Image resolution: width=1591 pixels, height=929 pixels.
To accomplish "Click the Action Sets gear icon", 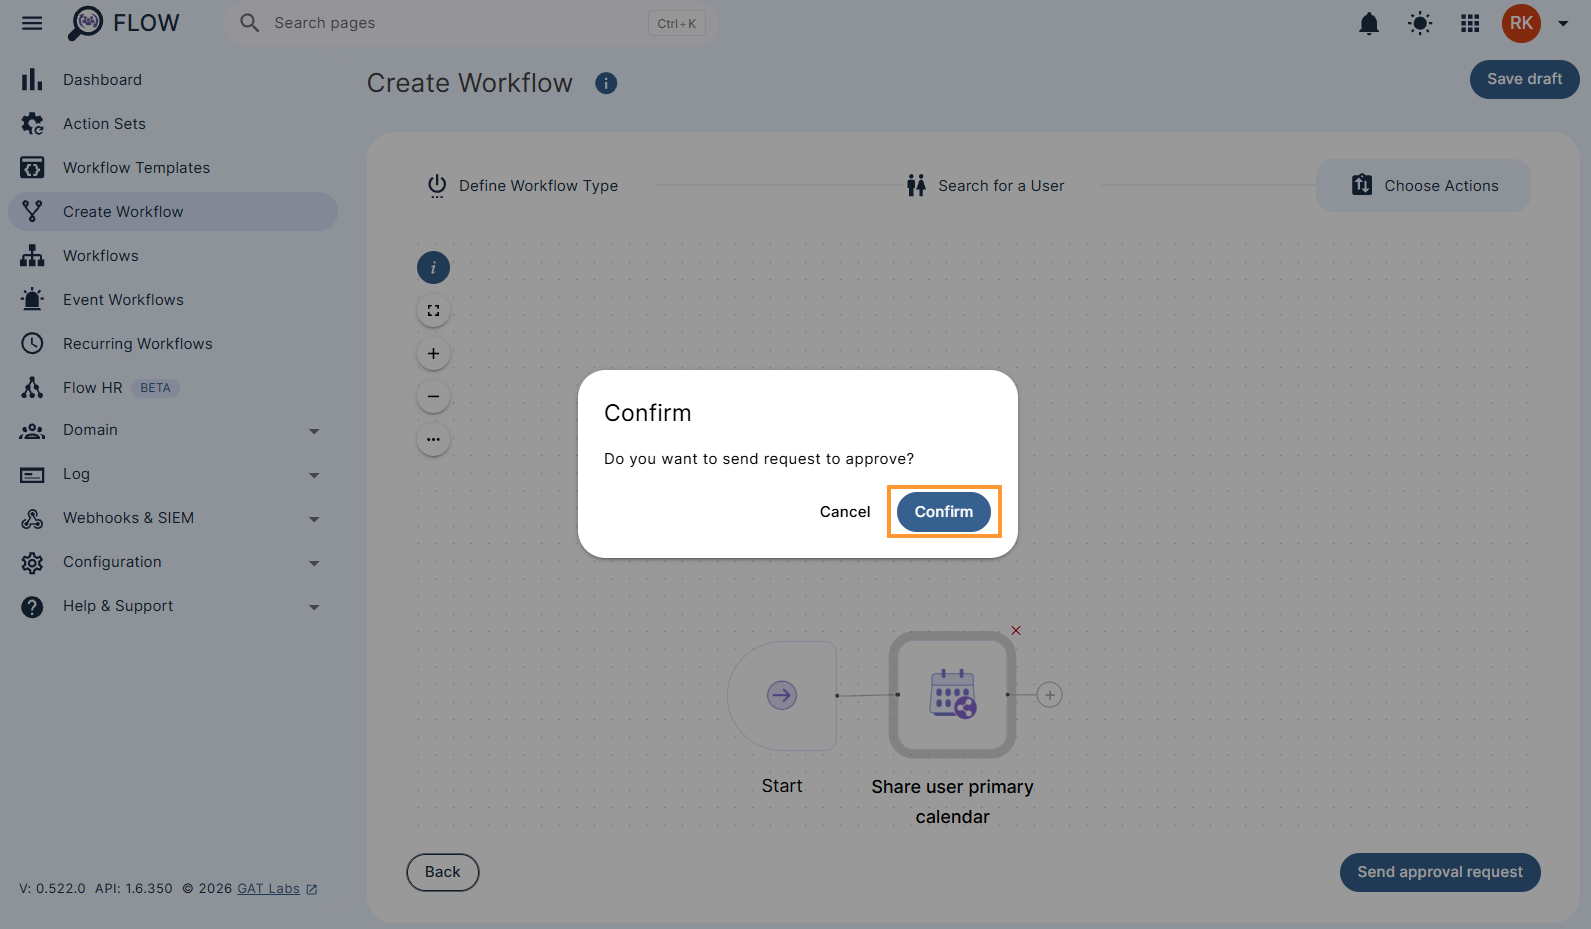I will point(32,124).
